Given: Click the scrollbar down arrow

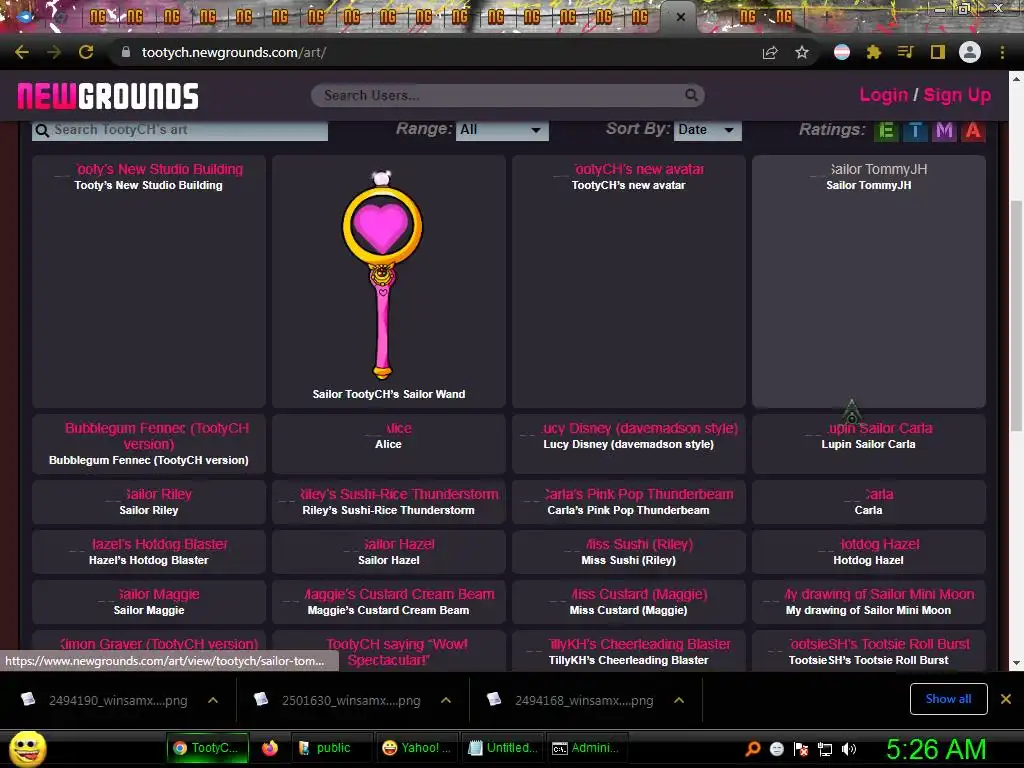Looking at the screenshot, I should tap(1016, 663).
